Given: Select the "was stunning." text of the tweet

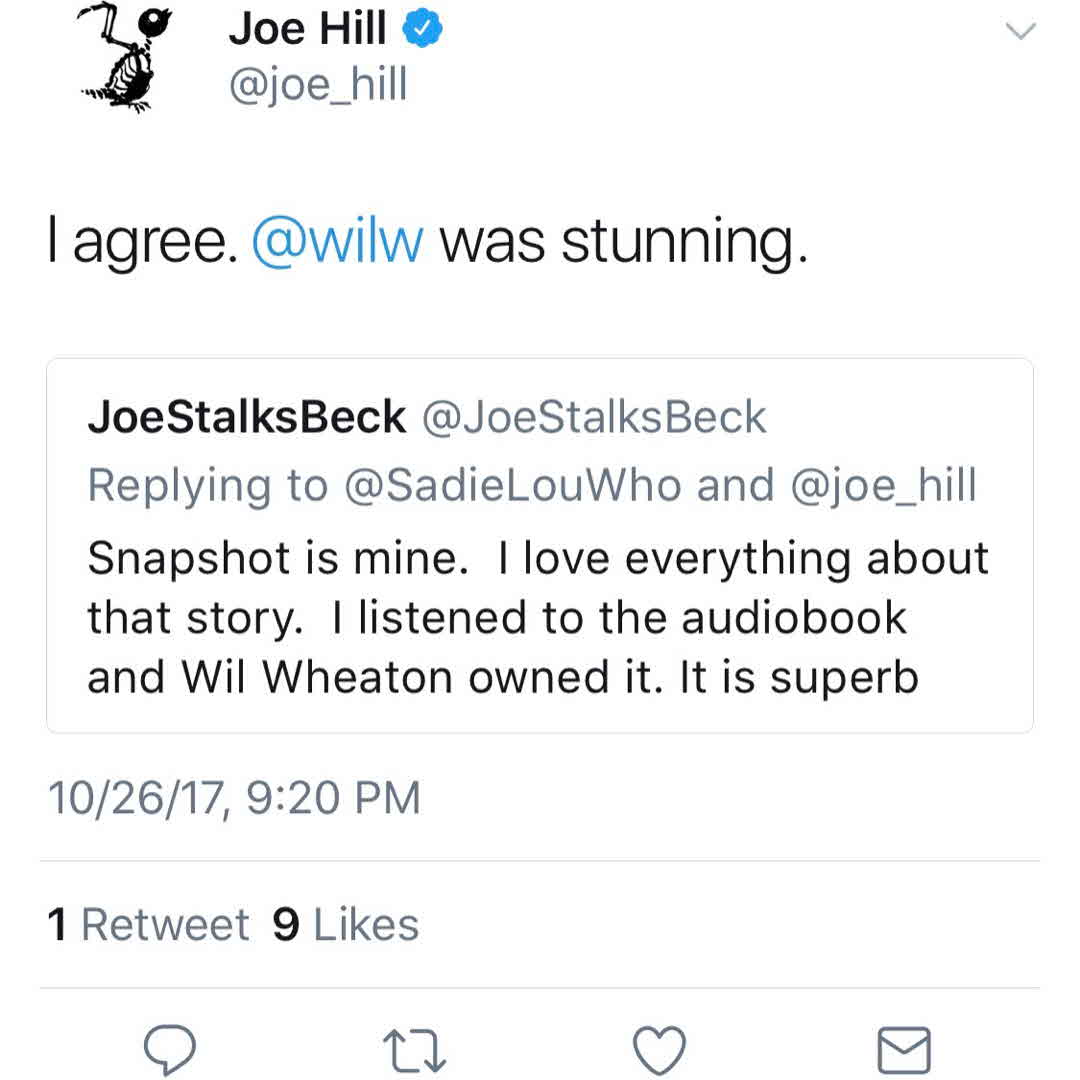Looking at the screenshot, I should (x=623, y=243).
